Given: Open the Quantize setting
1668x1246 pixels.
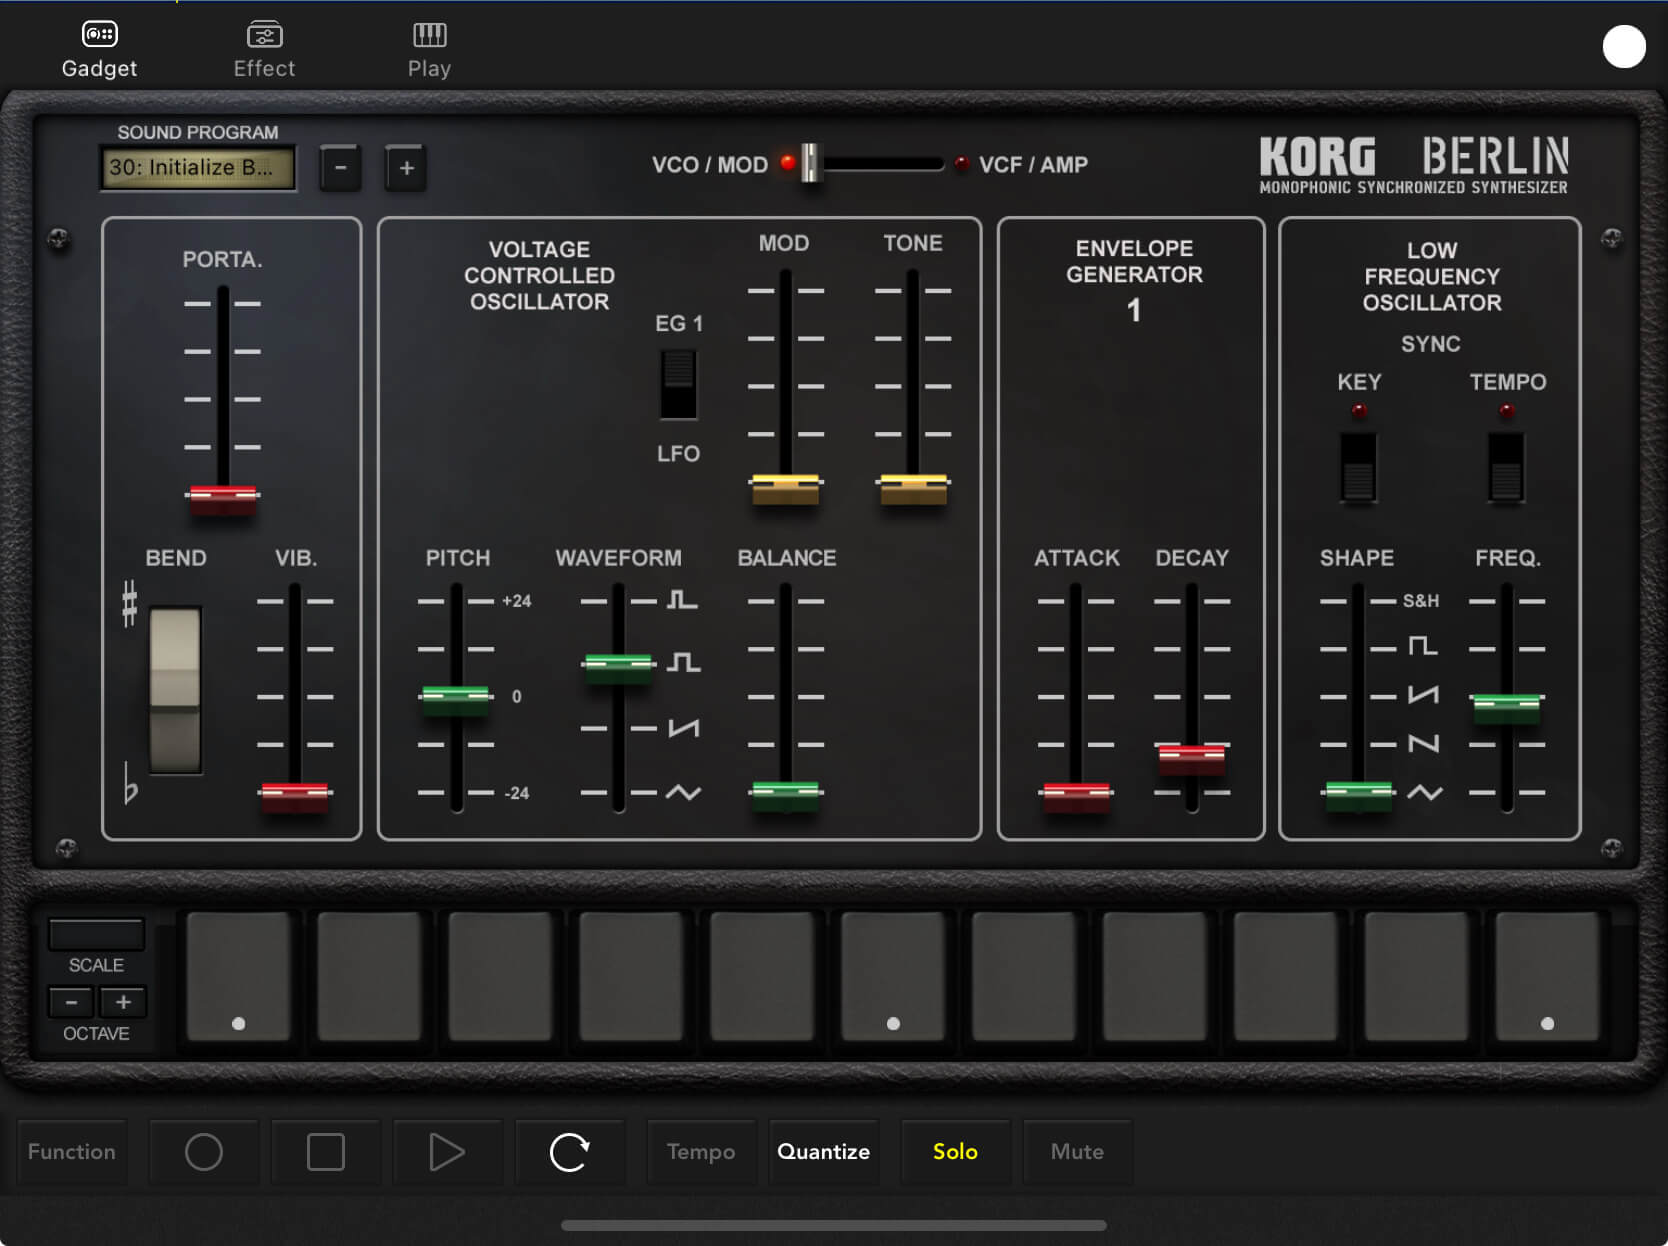Looking at the screenshot, I should 823,1152.
